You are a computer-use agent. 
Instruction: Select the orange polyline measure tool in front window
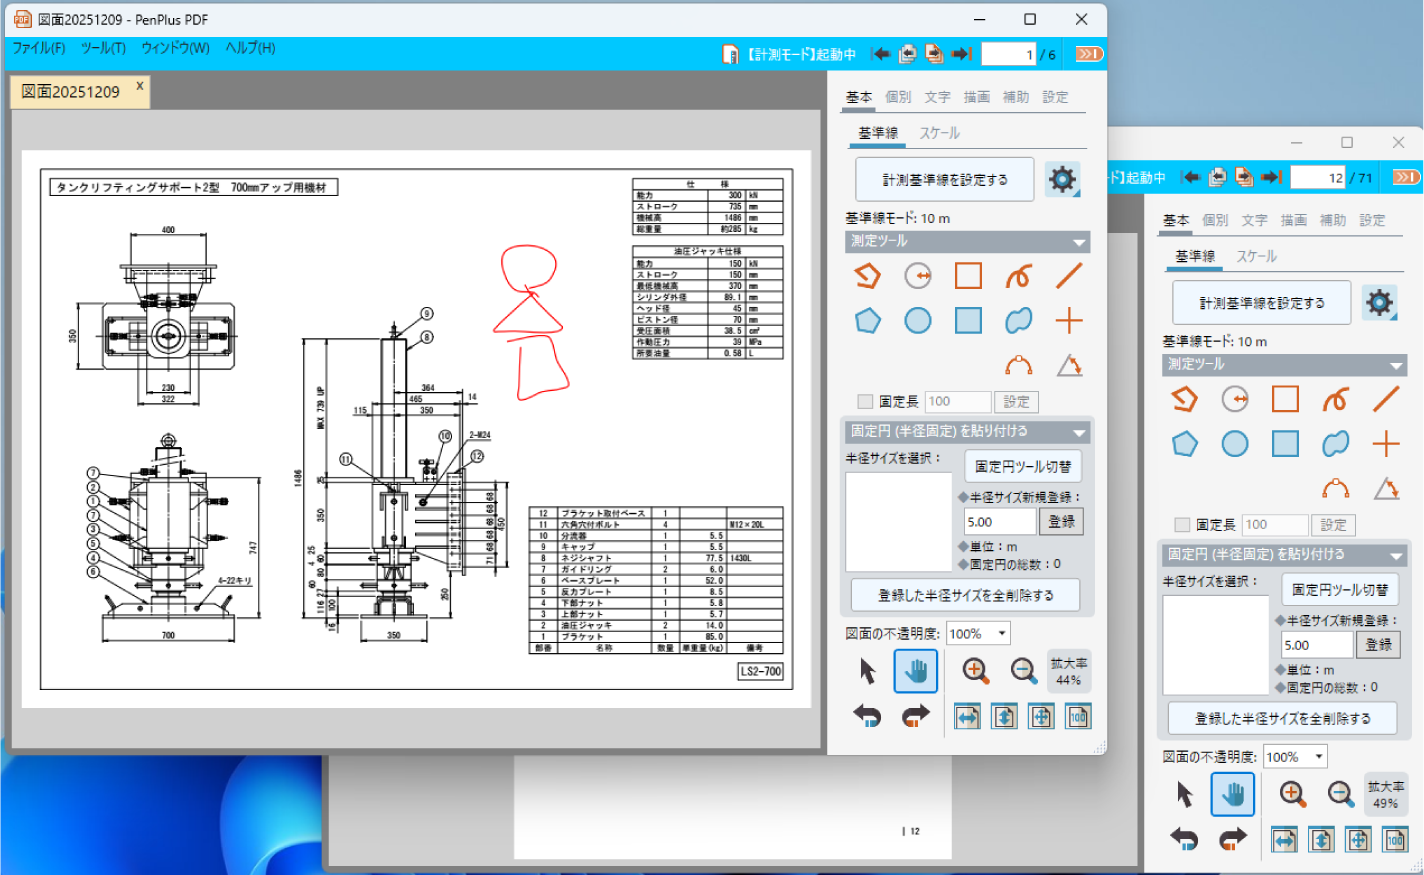click(x=867, y=275)
